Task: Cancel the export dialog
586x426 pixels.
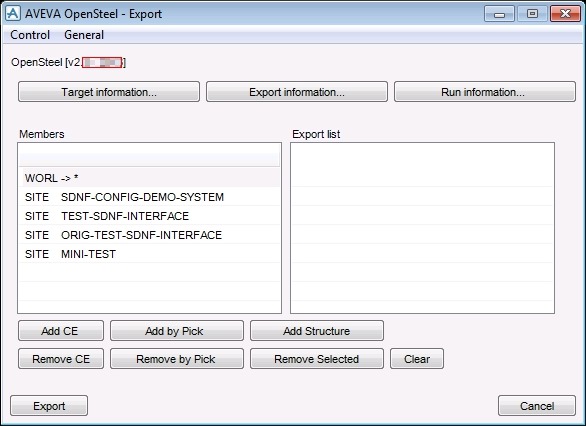Action: pyautogui.click(x=537, y=406)
